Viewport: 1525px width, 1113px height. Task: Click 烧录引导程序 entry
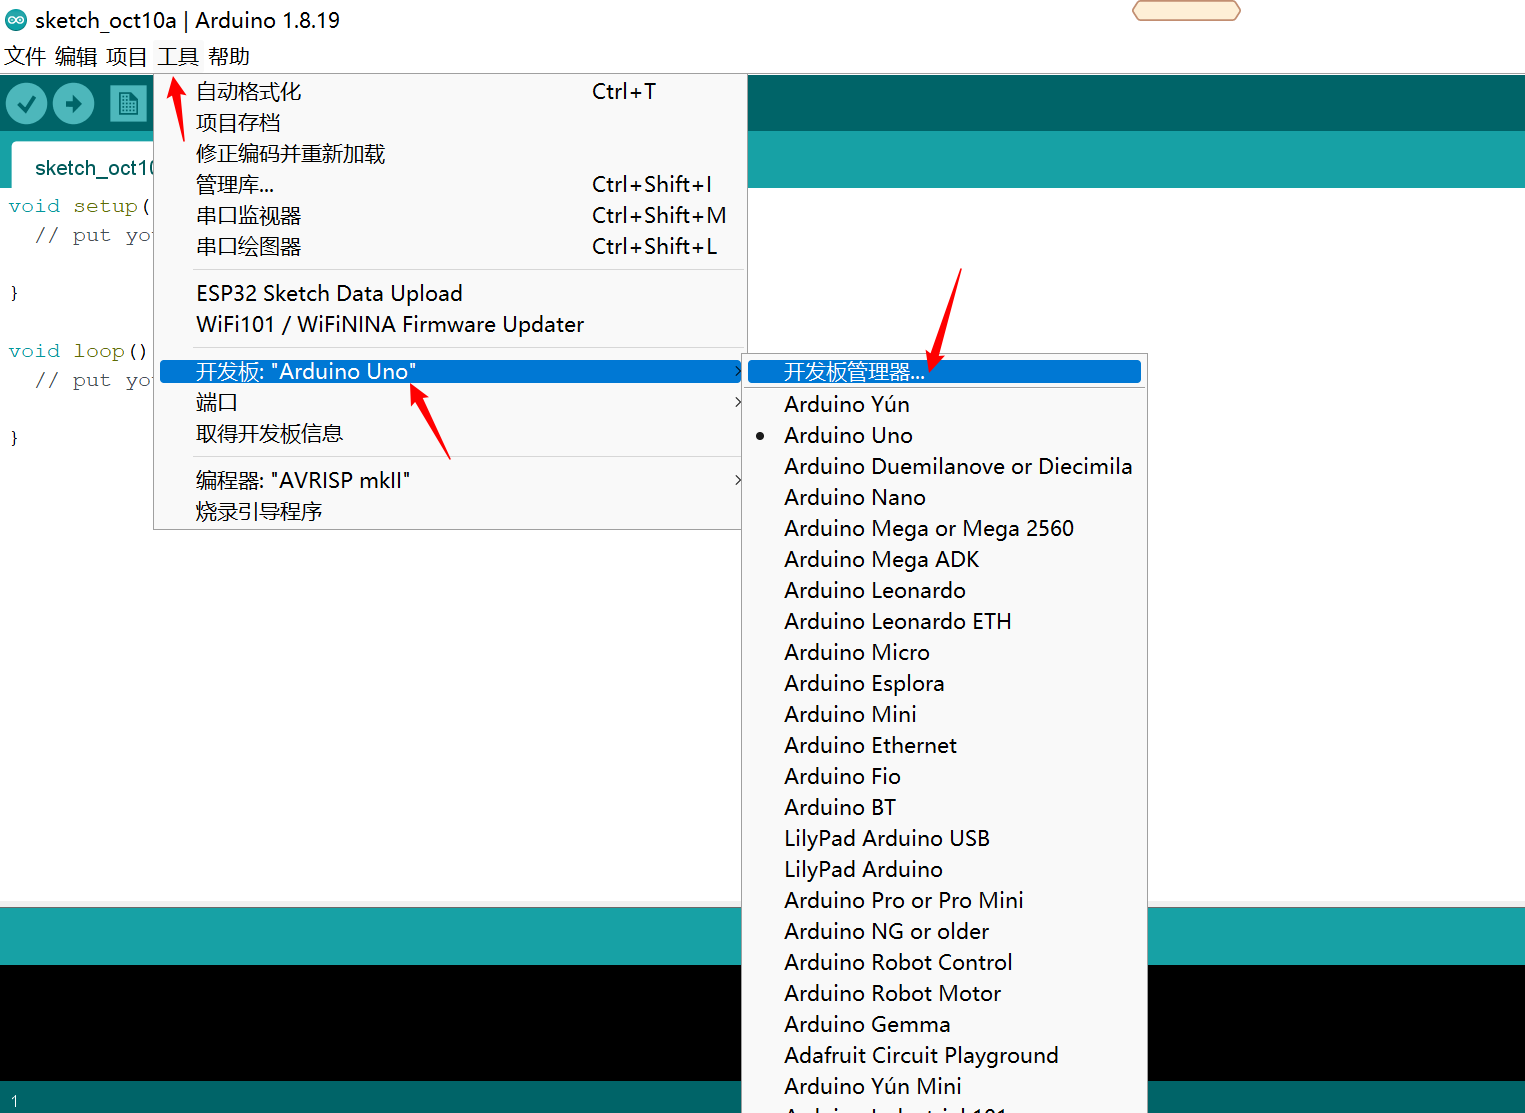click(450, 511)
